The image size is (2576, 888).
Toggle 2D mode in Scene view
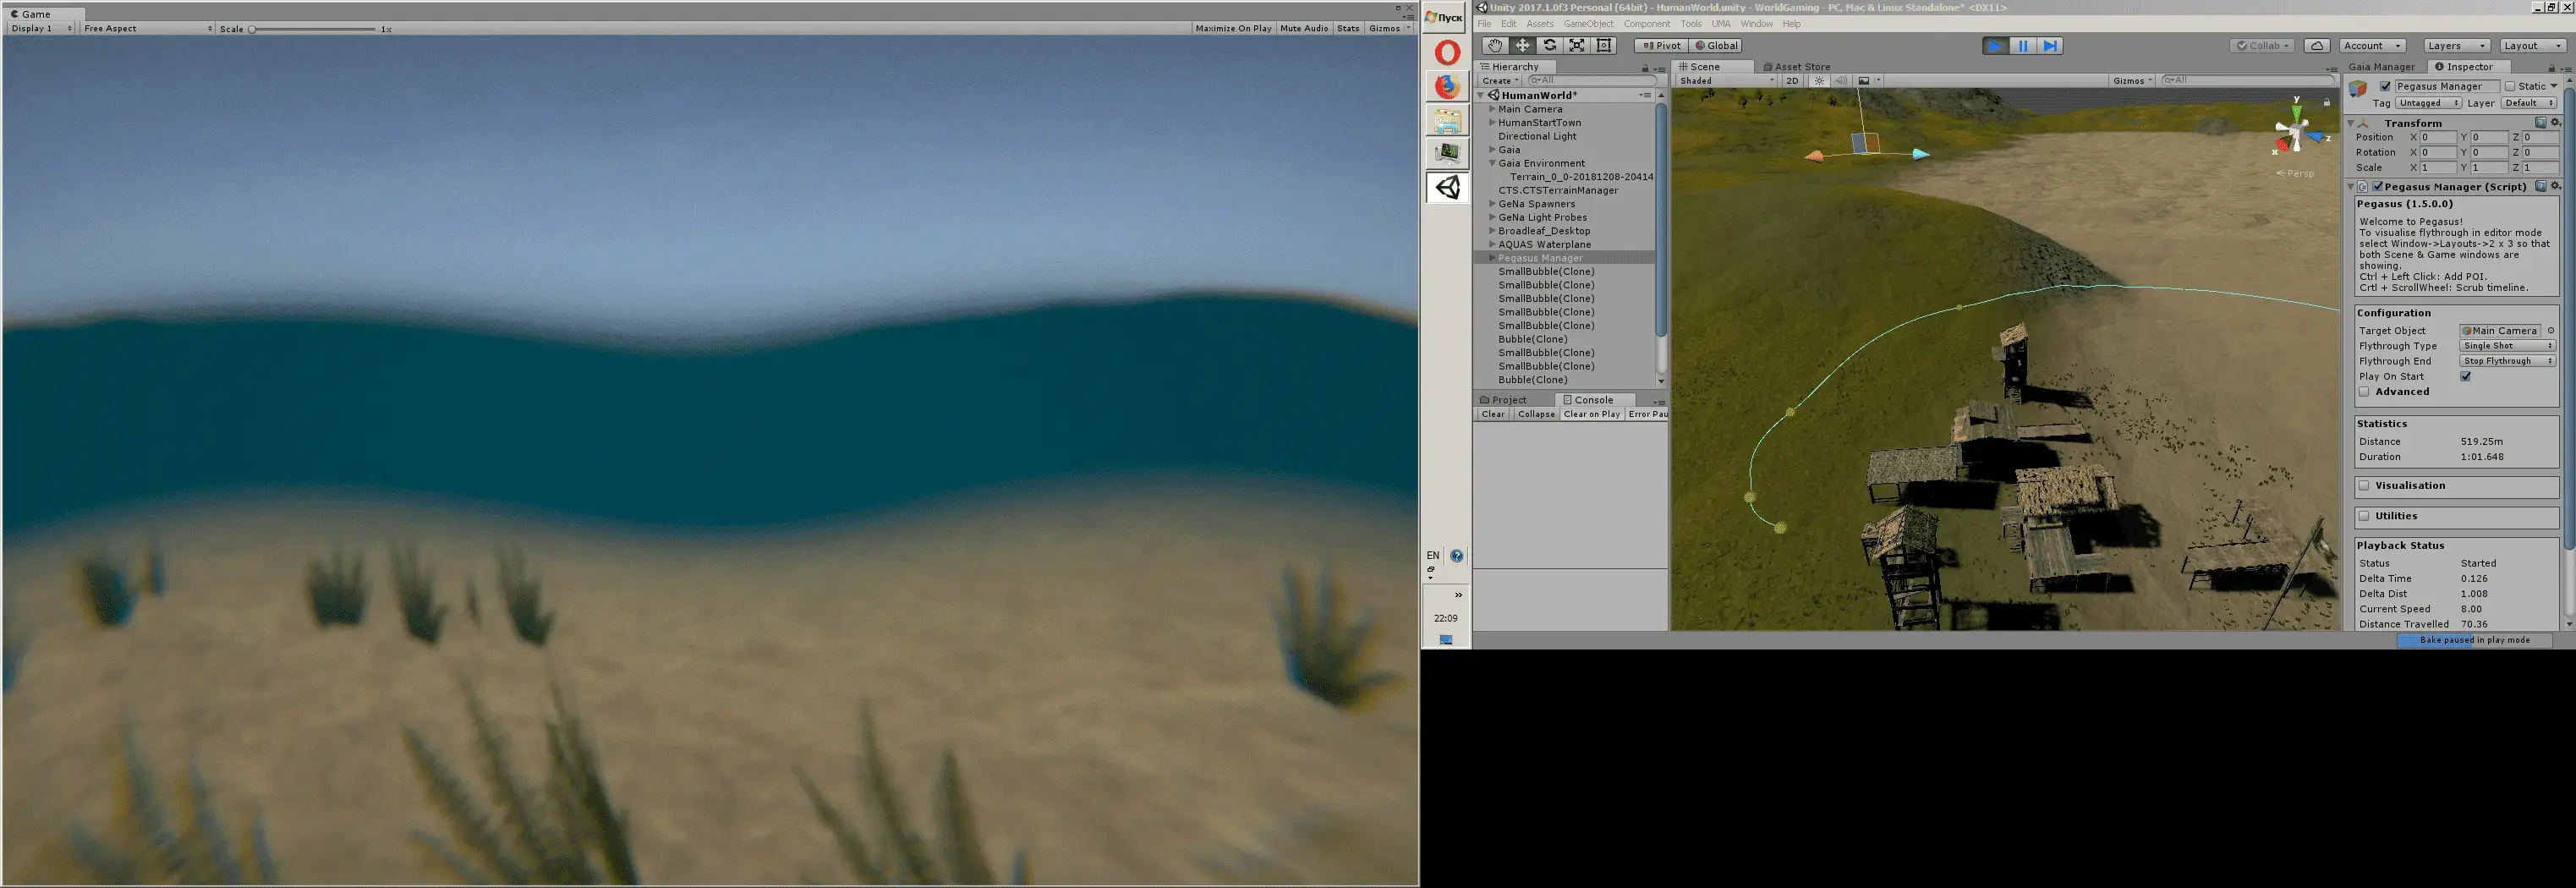[1792, 81]
